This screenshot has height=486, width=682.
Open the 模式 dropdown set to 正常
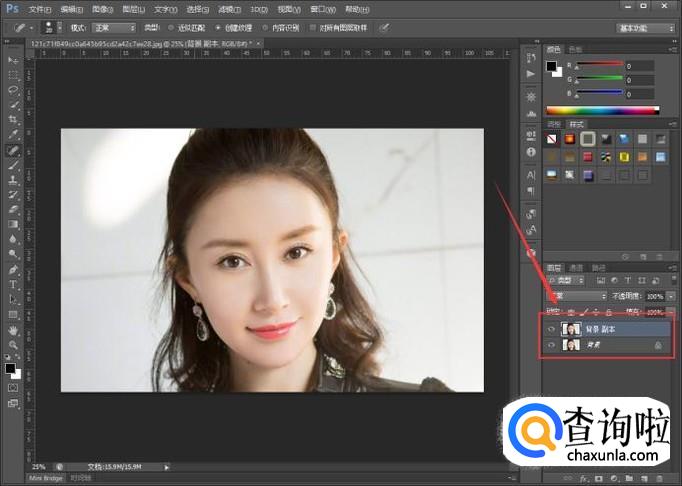click(115, 28)
